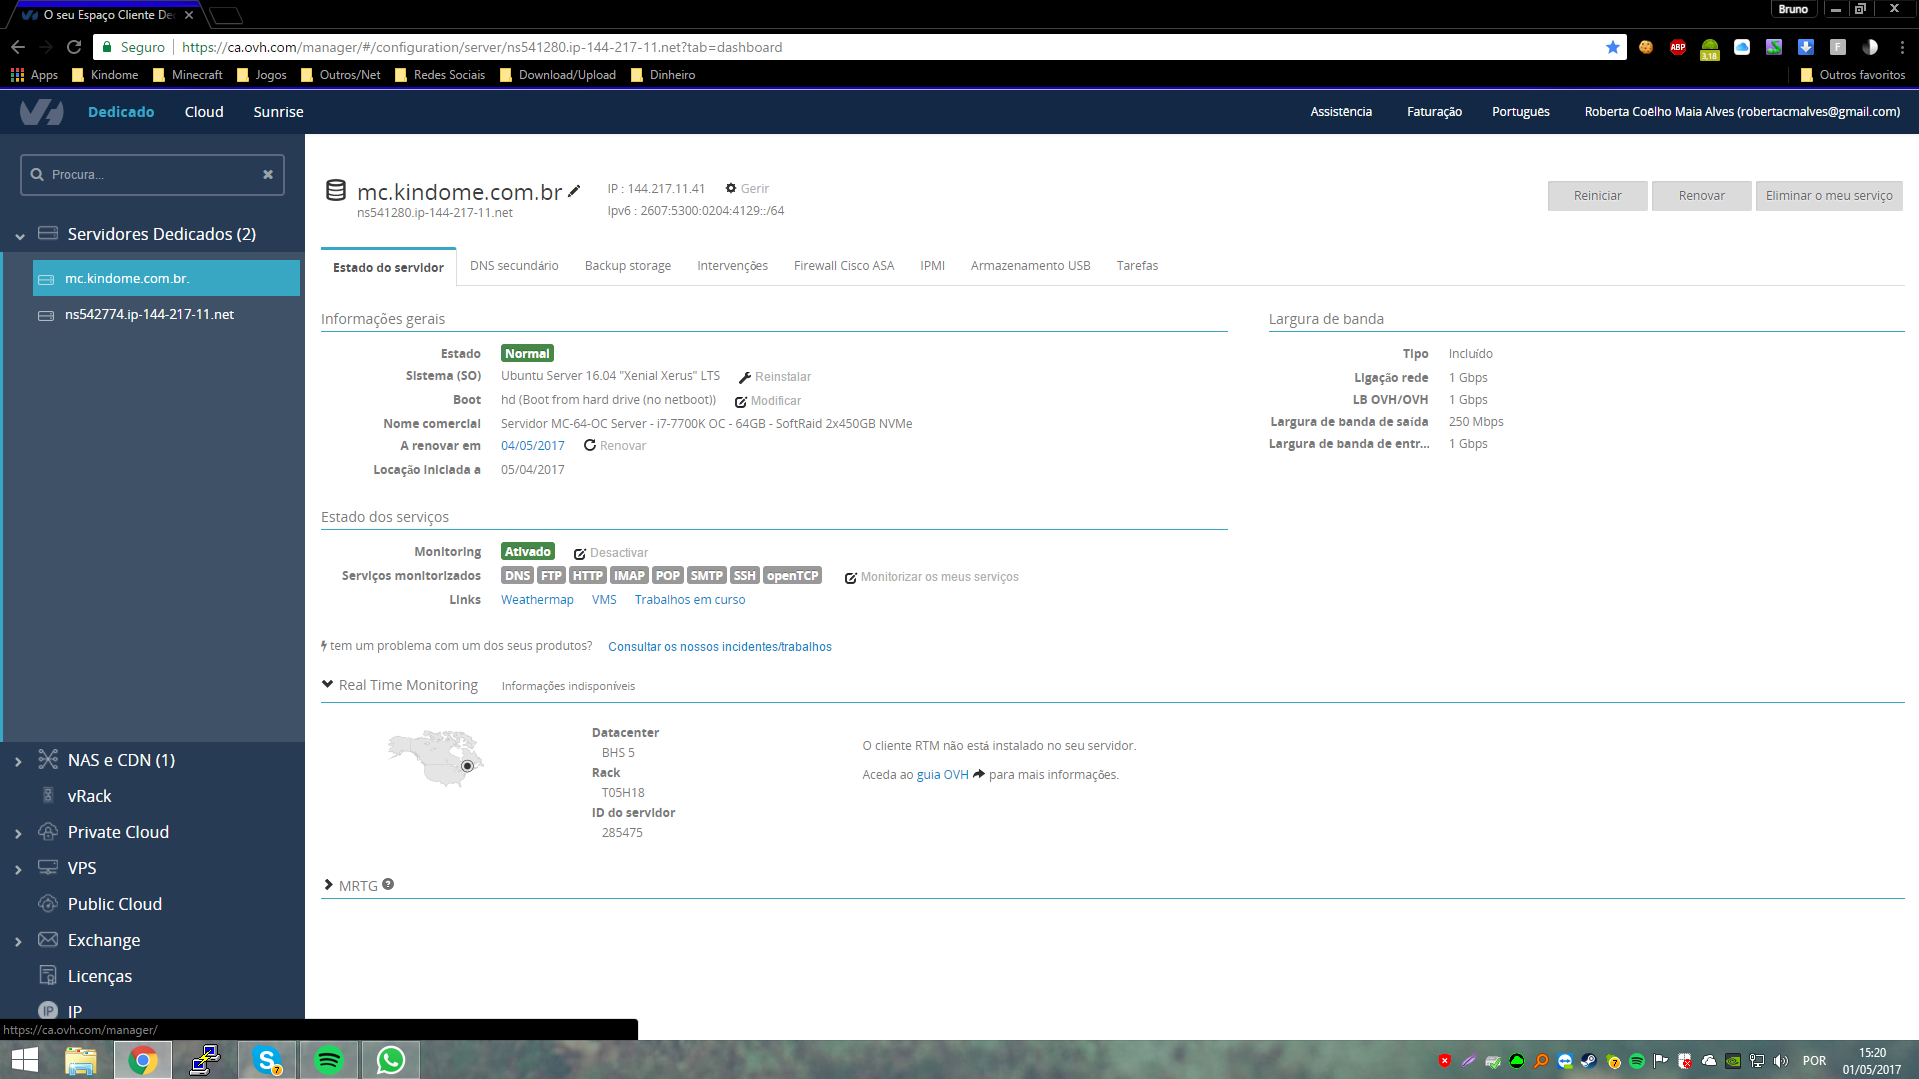Open the Faturação menu
This screenshot has width=1919, height=1079.
(1434, 112)
